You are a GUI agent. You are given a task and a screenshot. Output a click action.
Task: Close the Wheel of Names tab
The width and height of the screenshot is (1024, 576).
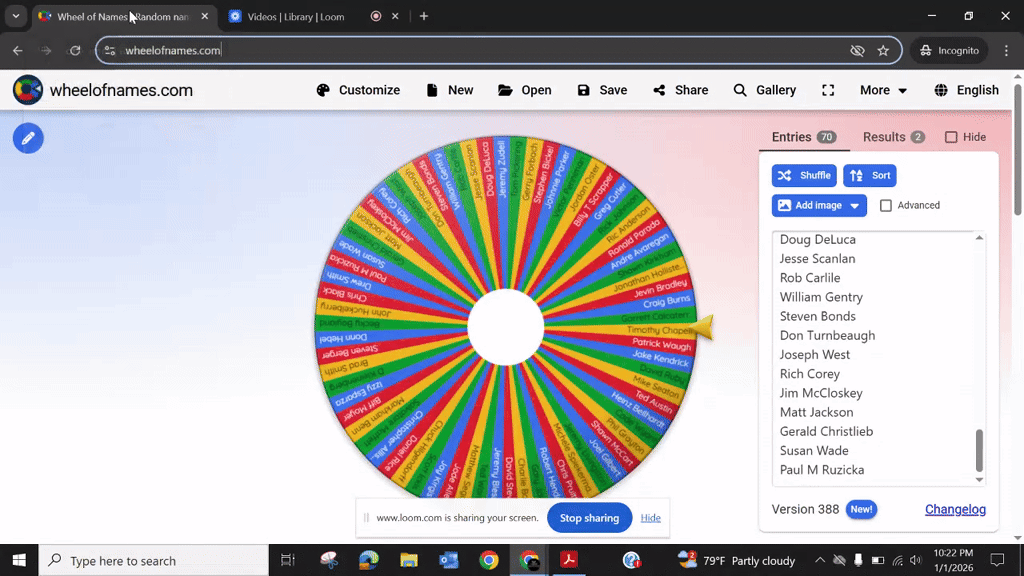pos(204,16)
